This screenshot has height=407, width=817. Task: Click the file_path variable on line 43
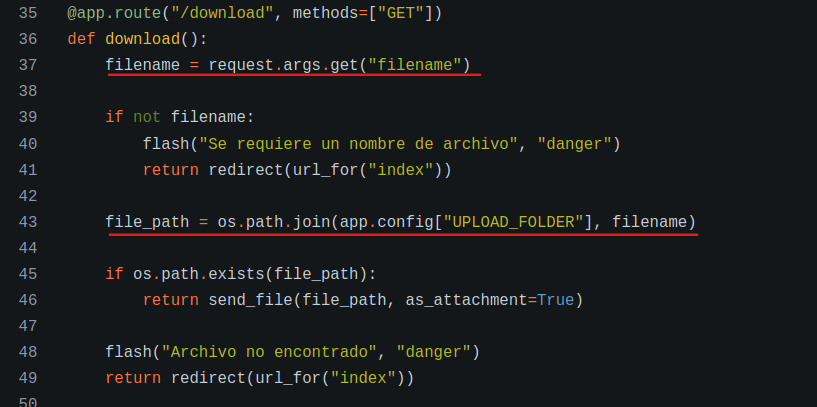coord(147,222)
